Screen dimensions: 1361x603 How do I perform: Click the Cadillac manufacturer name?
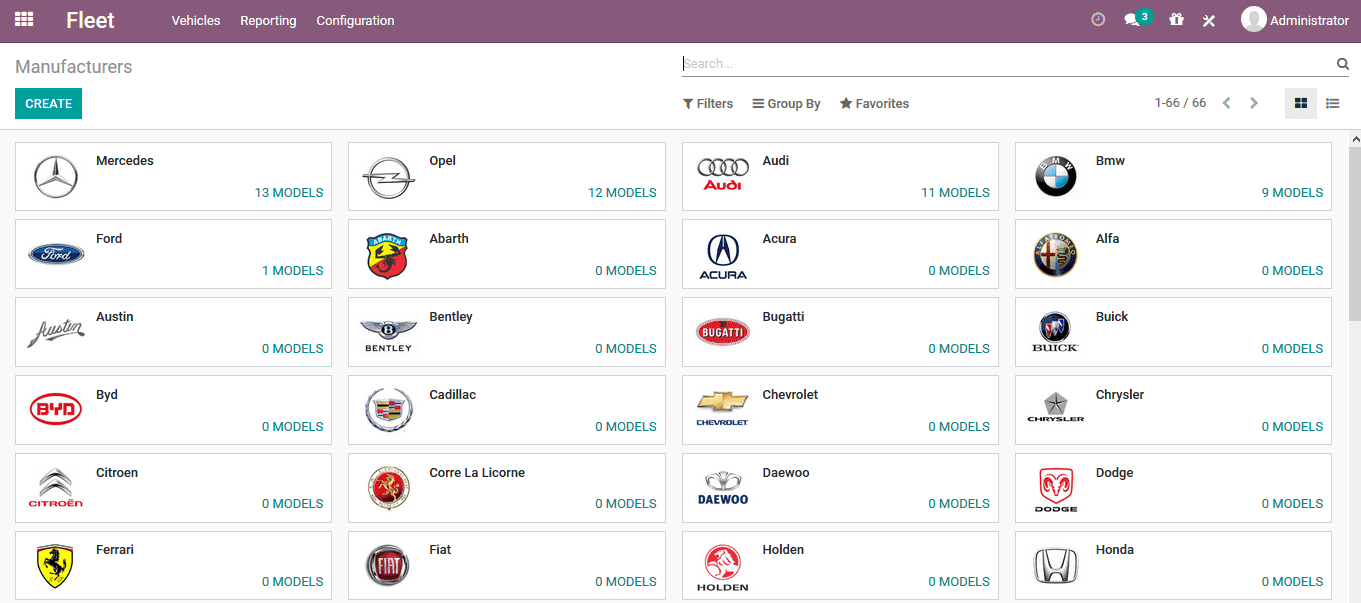(x=453, y=395)
